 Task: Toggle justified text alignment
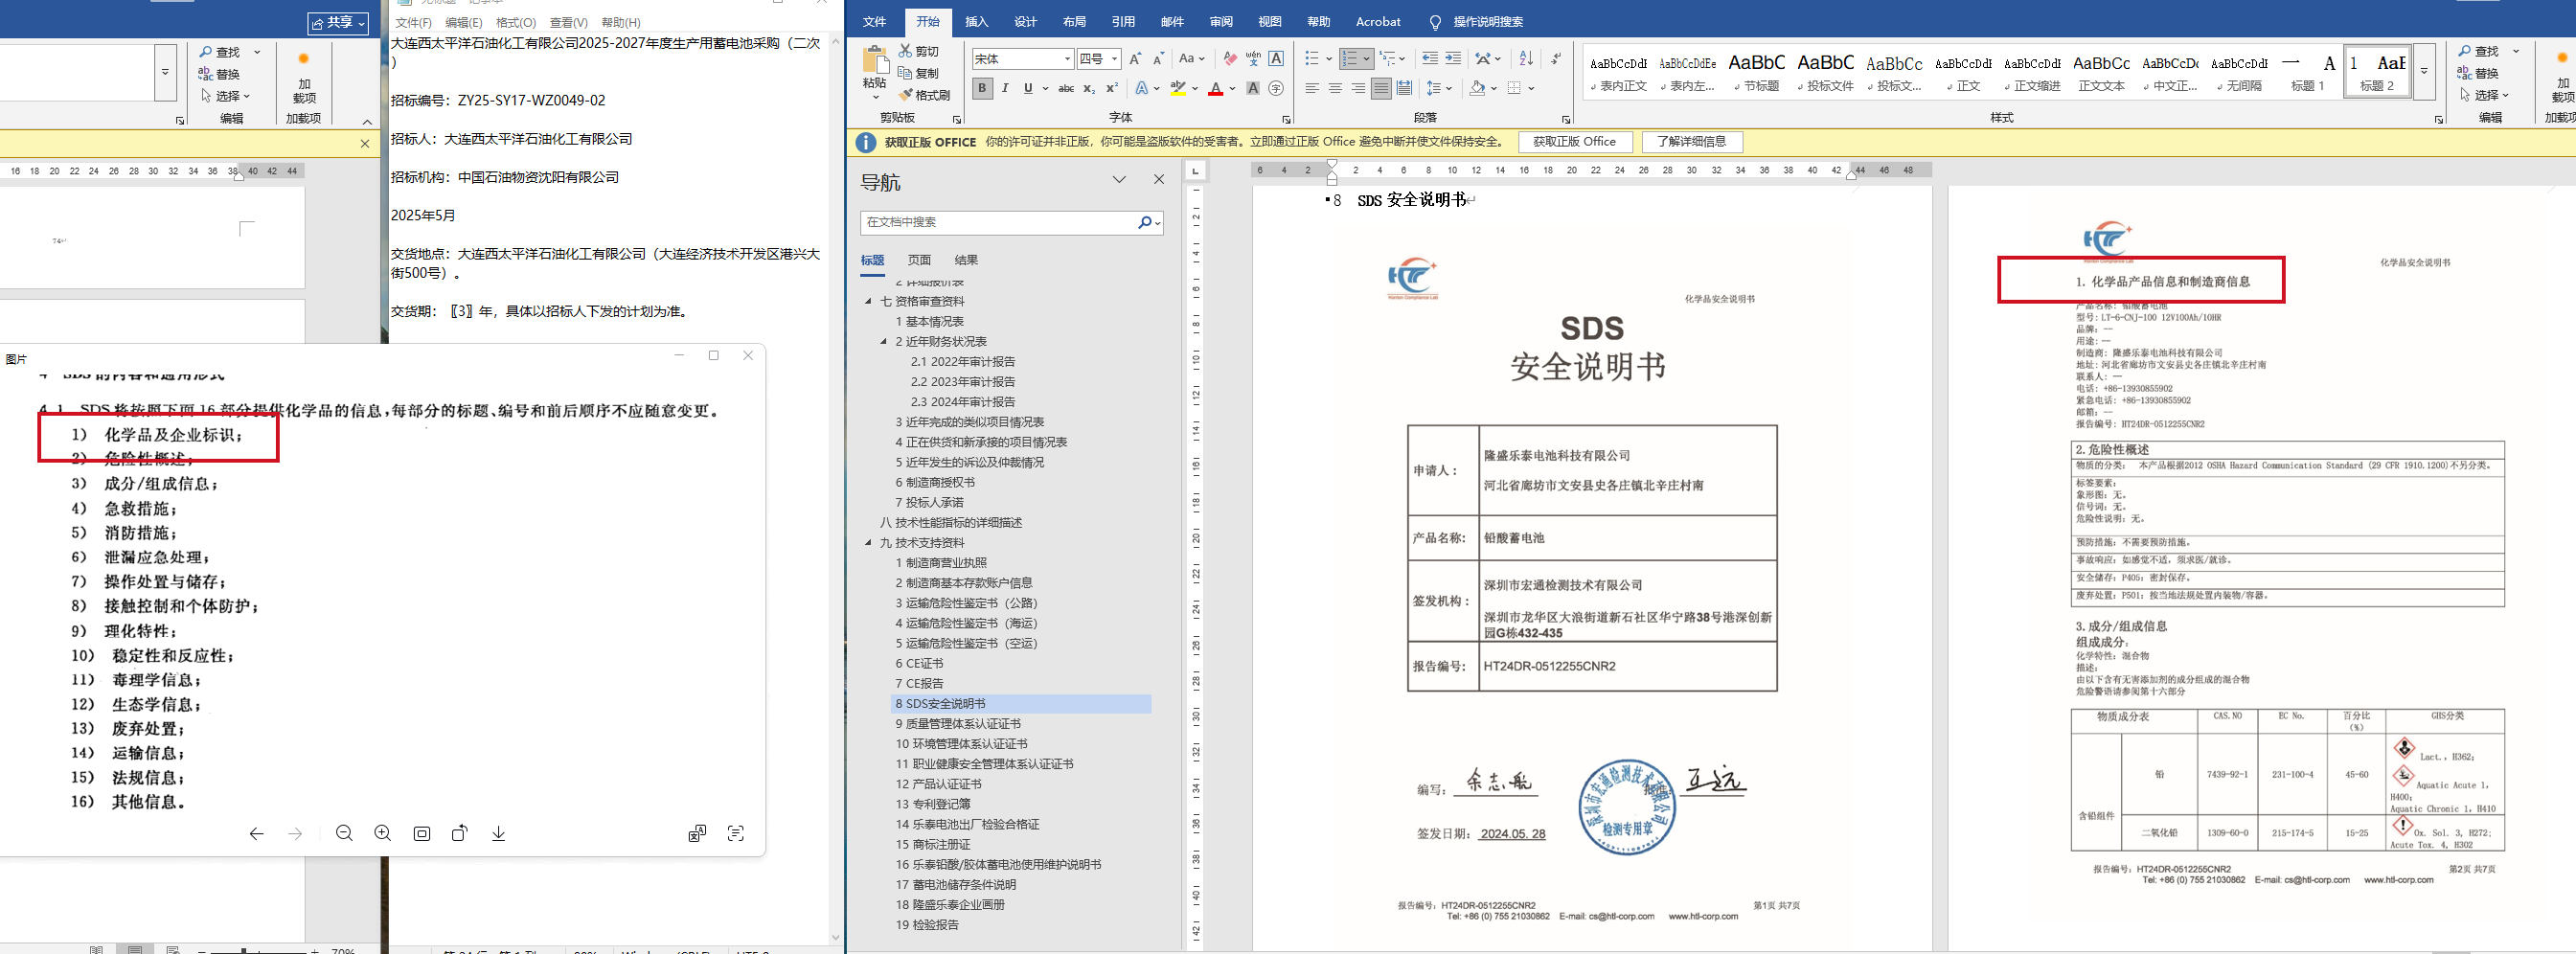point(1381,88)
